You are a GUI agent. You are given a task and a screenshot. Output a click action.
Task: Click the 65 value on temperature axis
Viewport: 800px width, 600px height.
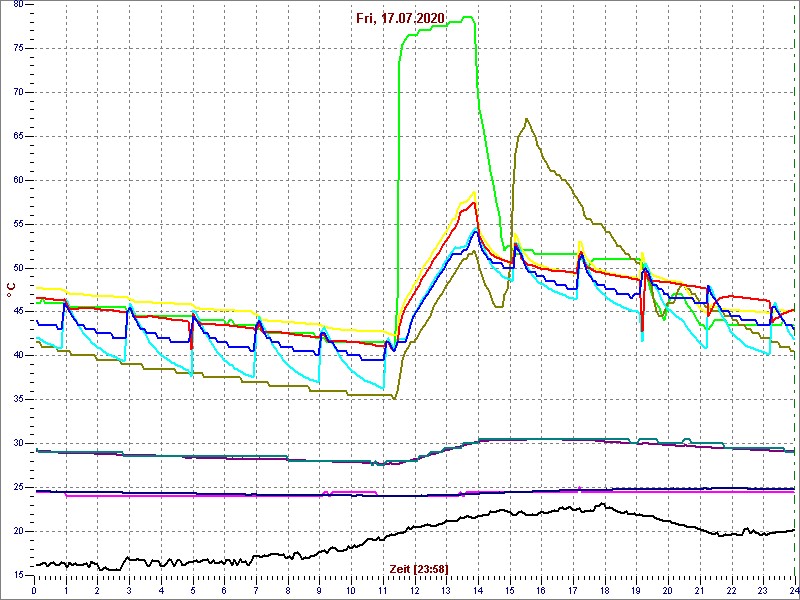click(x=18, y=136)
